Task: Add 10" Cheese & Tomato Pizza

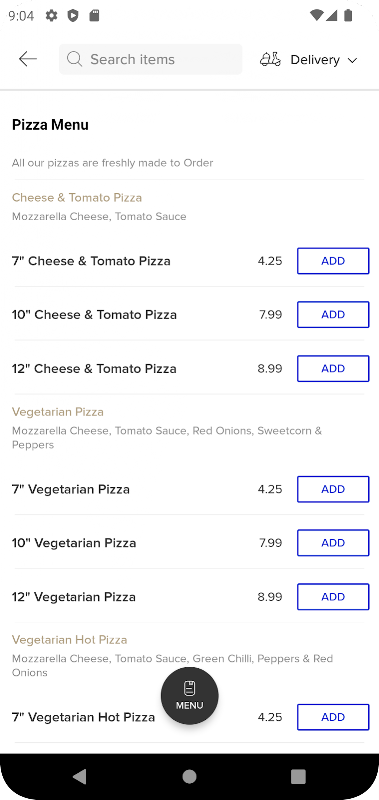Action: 333,314
